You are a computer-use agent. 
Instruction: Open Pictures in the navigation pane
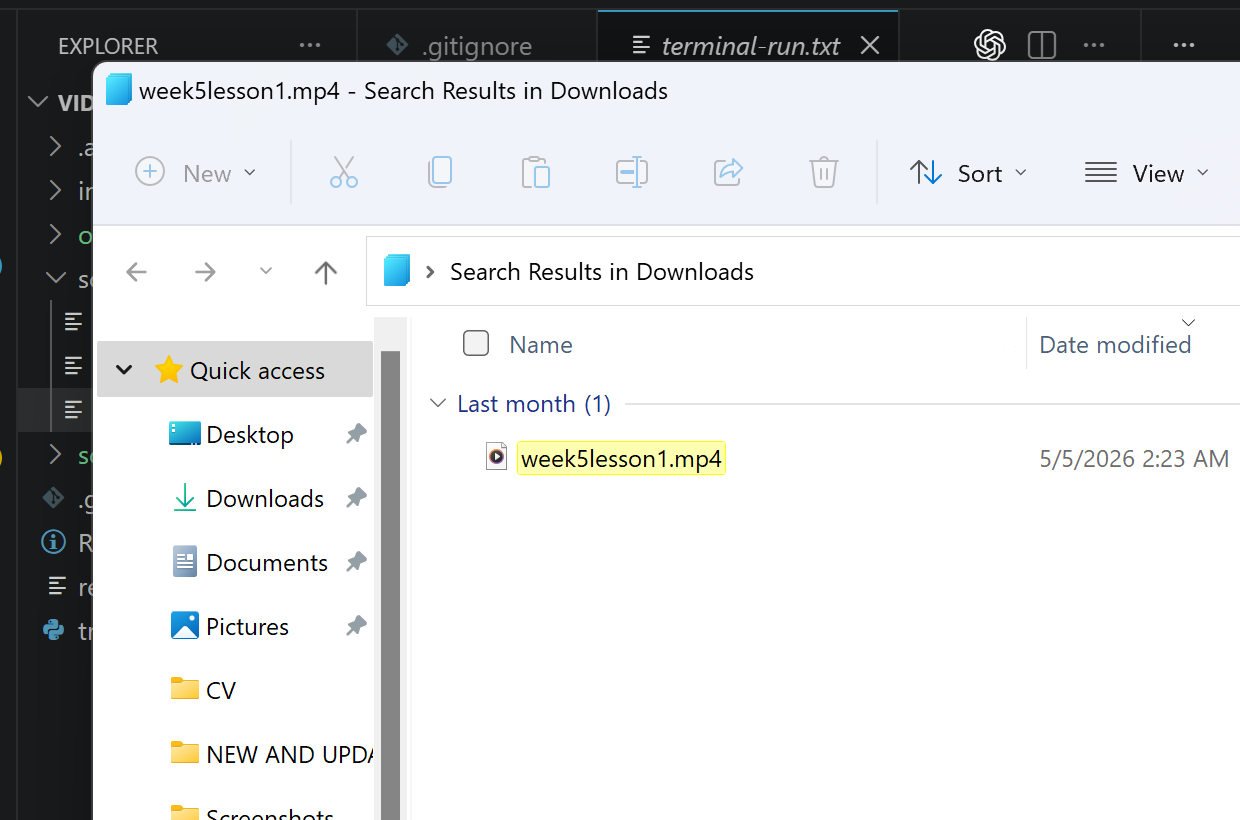pyautogui.click(x=247, y=627)
